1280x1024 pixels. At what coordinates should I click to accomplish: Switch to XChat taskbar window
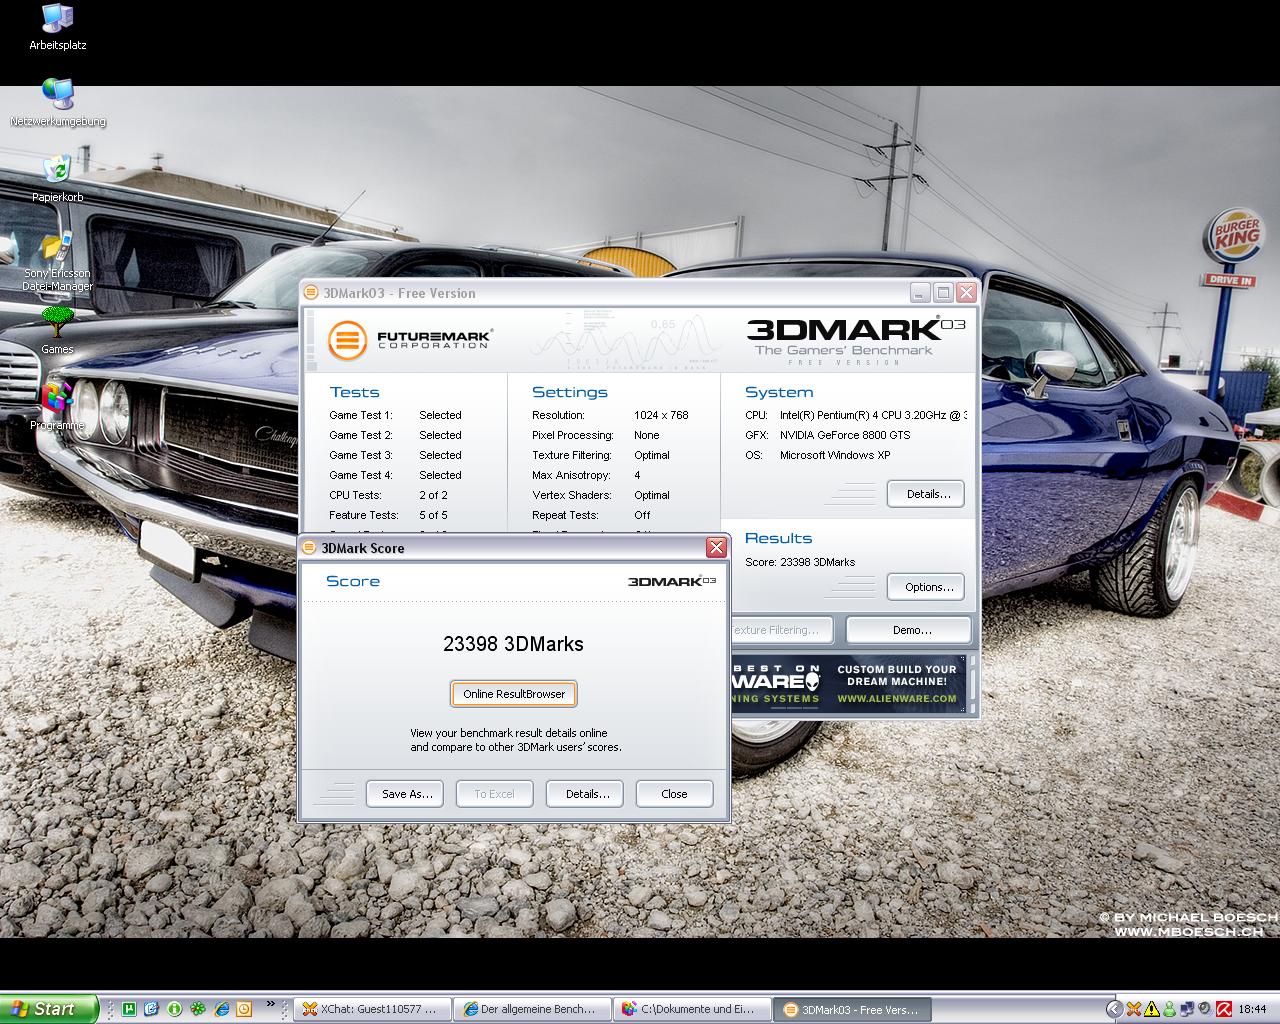pyautogui.click(x=371, y=1009)
